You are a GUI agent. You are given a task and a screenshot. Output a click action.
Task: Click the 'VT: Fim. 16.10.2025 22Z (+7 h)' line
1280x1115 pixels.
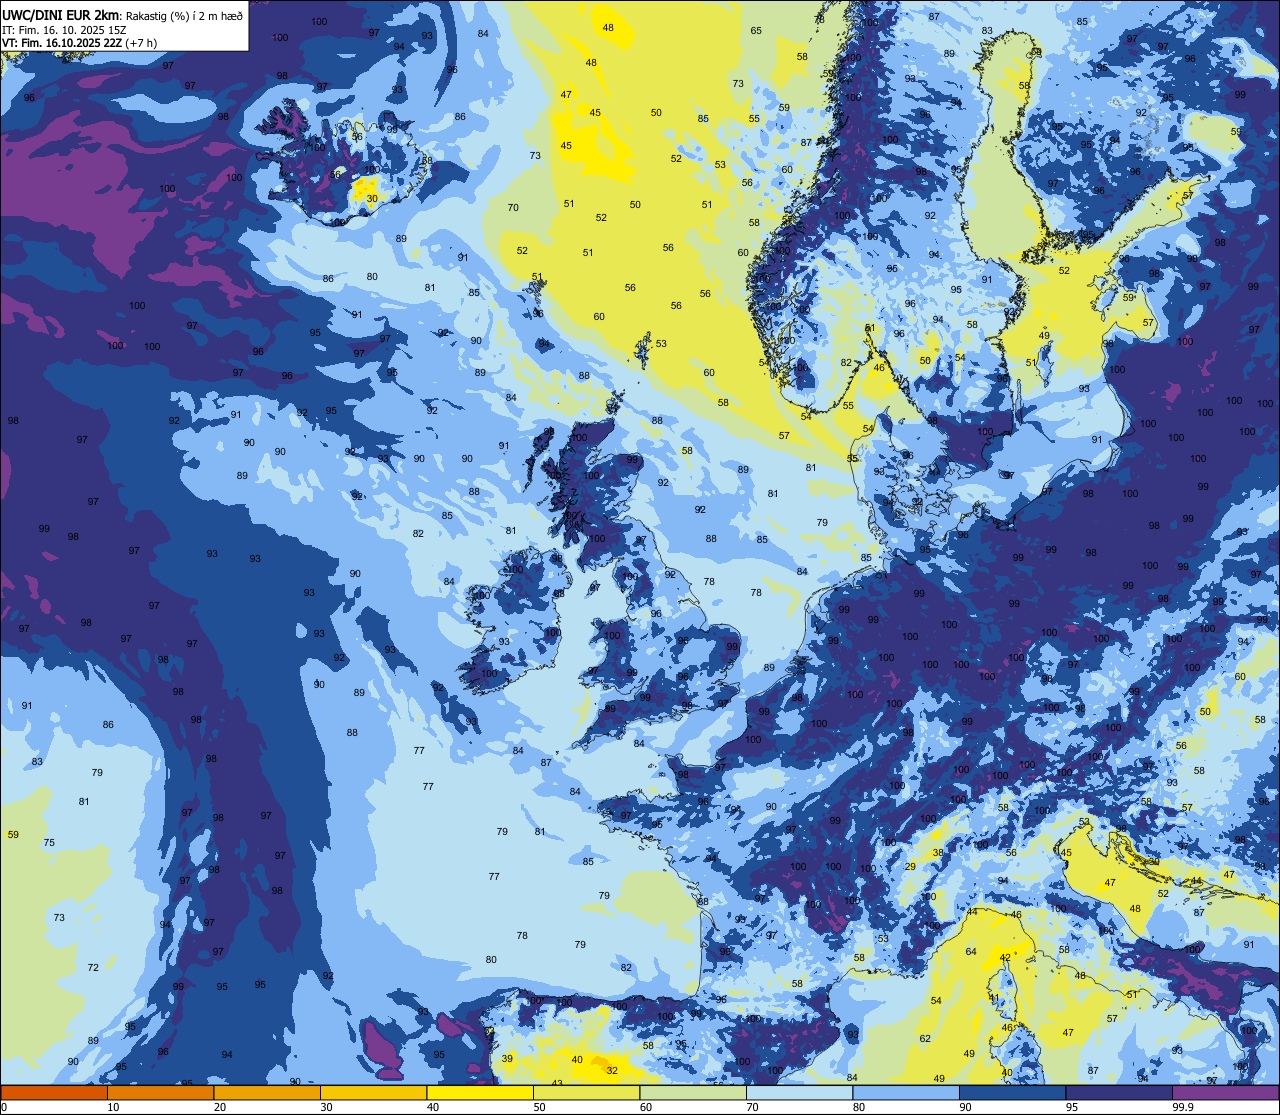[79, 44]
